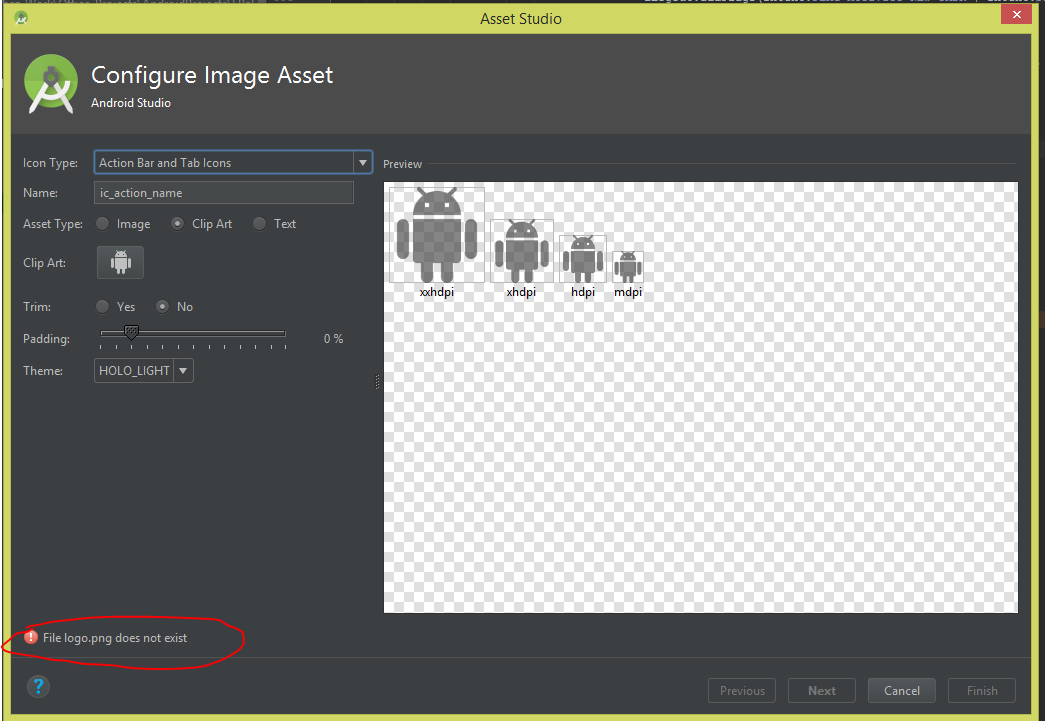Click the Android Studio logo in the header
The width and height of the screenshot is (1045, 721).
point(50,84)
